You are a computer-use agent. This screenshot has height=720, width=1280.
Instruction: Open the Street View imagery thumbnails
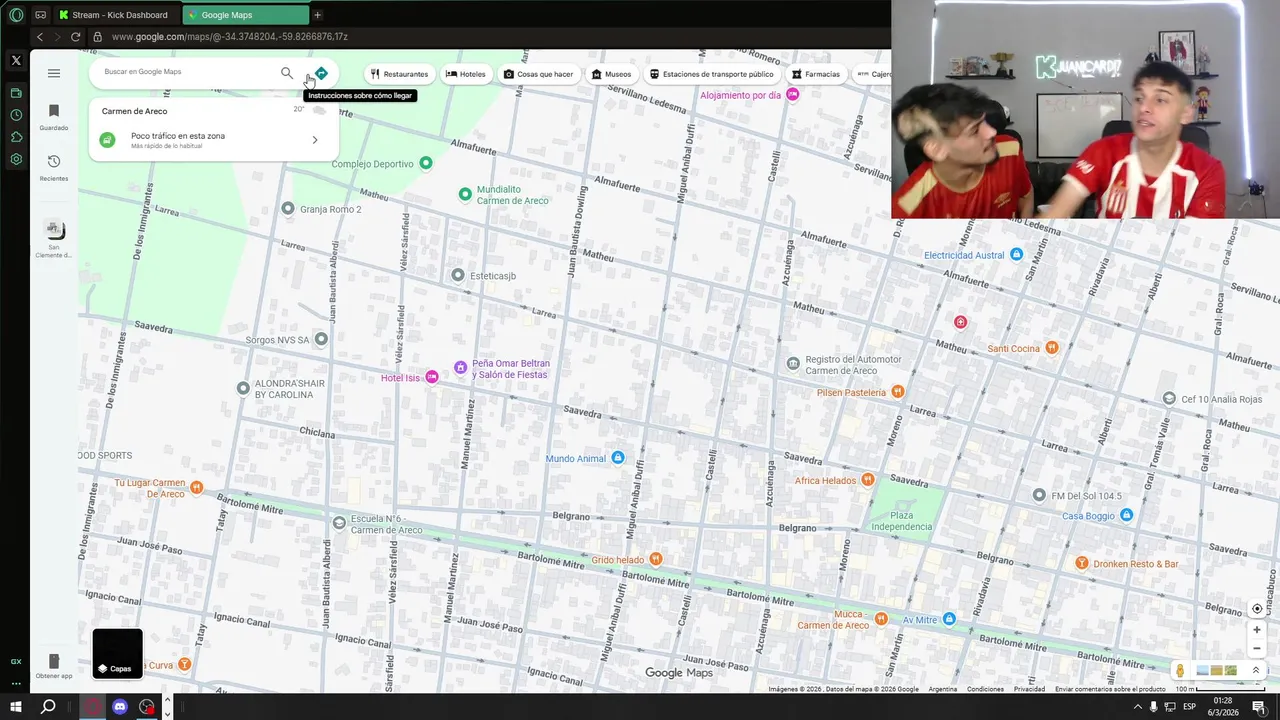pos(1216,671)
